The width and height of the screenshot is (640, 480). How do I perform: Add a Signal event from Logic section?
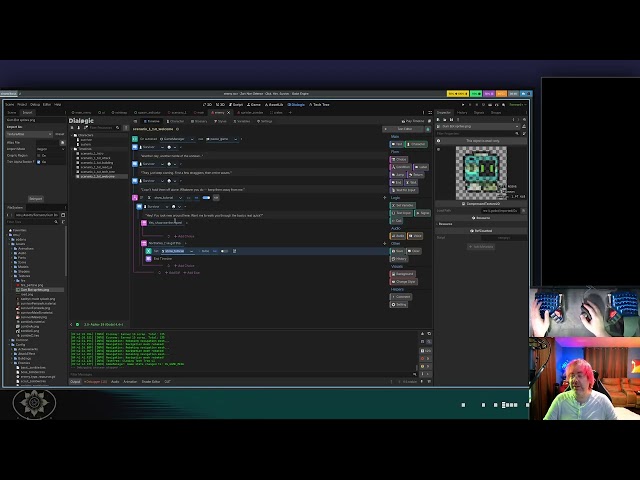[422, 213]
